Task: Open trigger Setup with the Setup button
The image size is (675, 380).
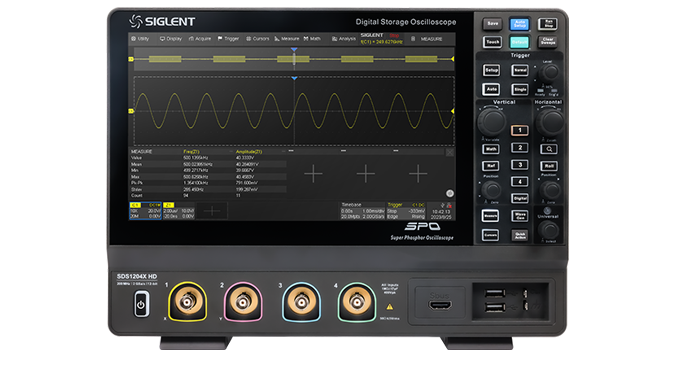Action: [492, 70]
